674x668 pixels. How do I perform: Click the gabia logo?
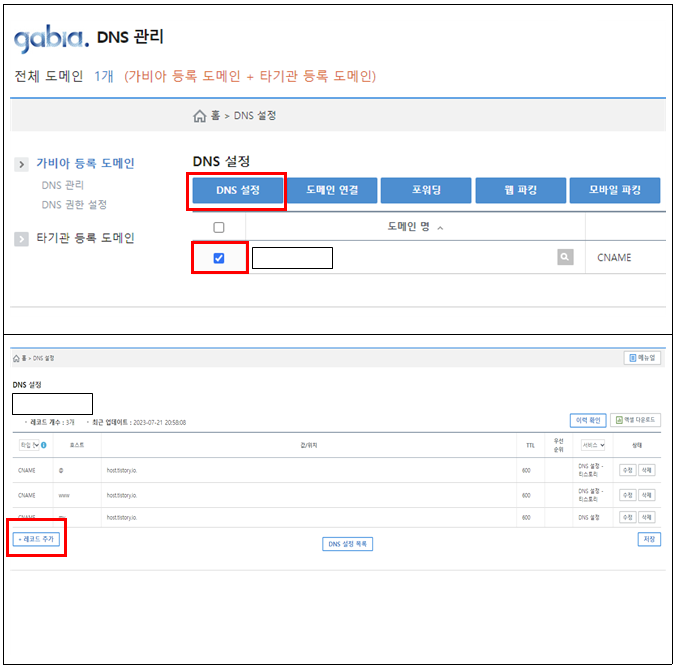[52, 39]
